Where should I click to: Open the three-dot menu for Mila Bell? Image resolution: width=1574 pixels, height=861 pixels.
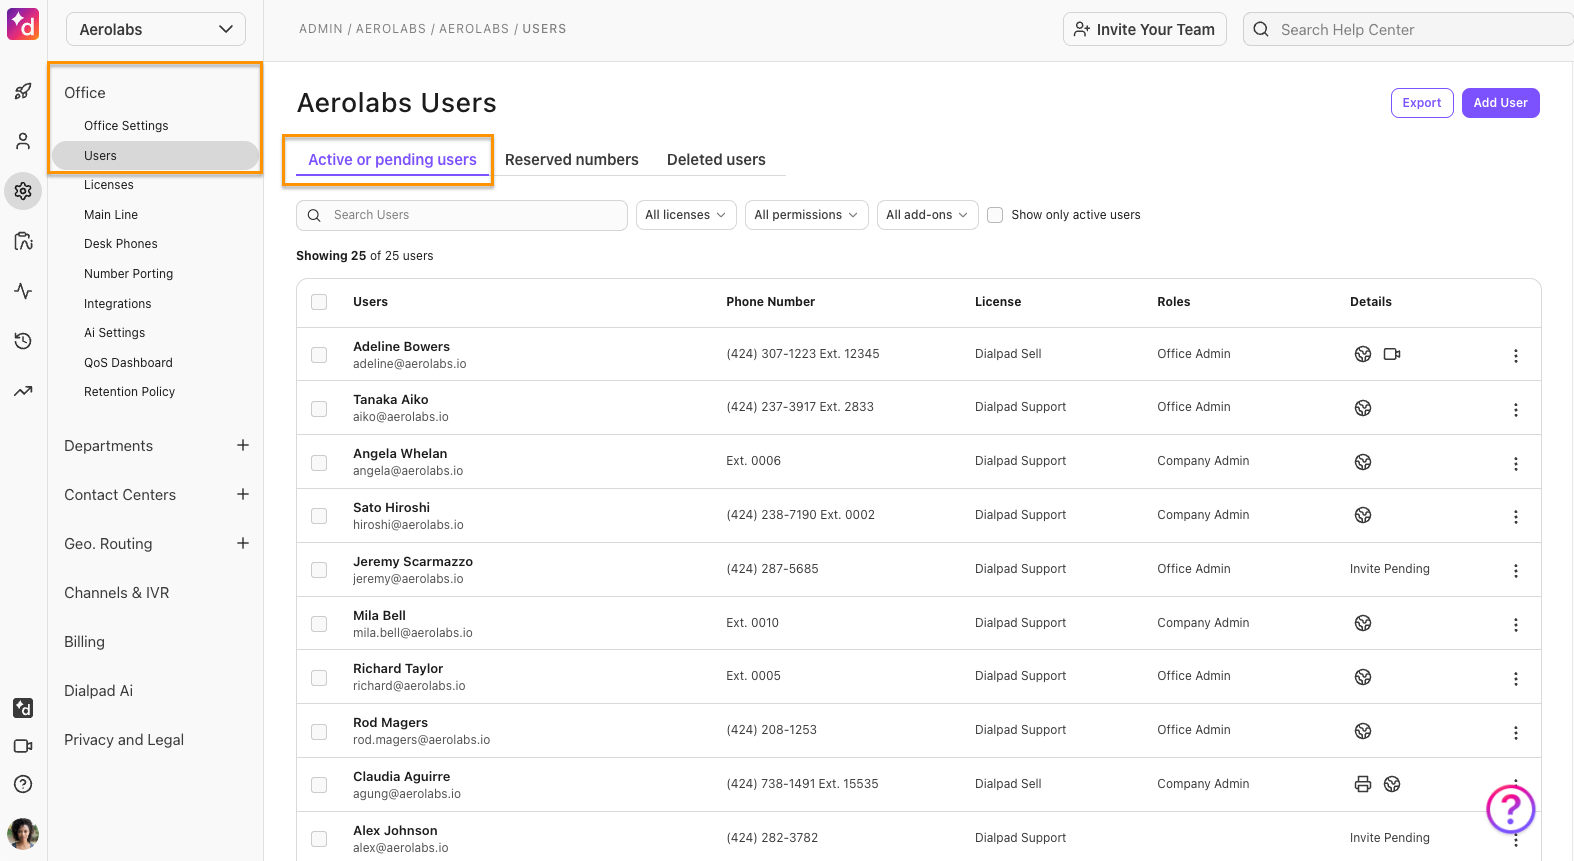tap(1516, 625)
